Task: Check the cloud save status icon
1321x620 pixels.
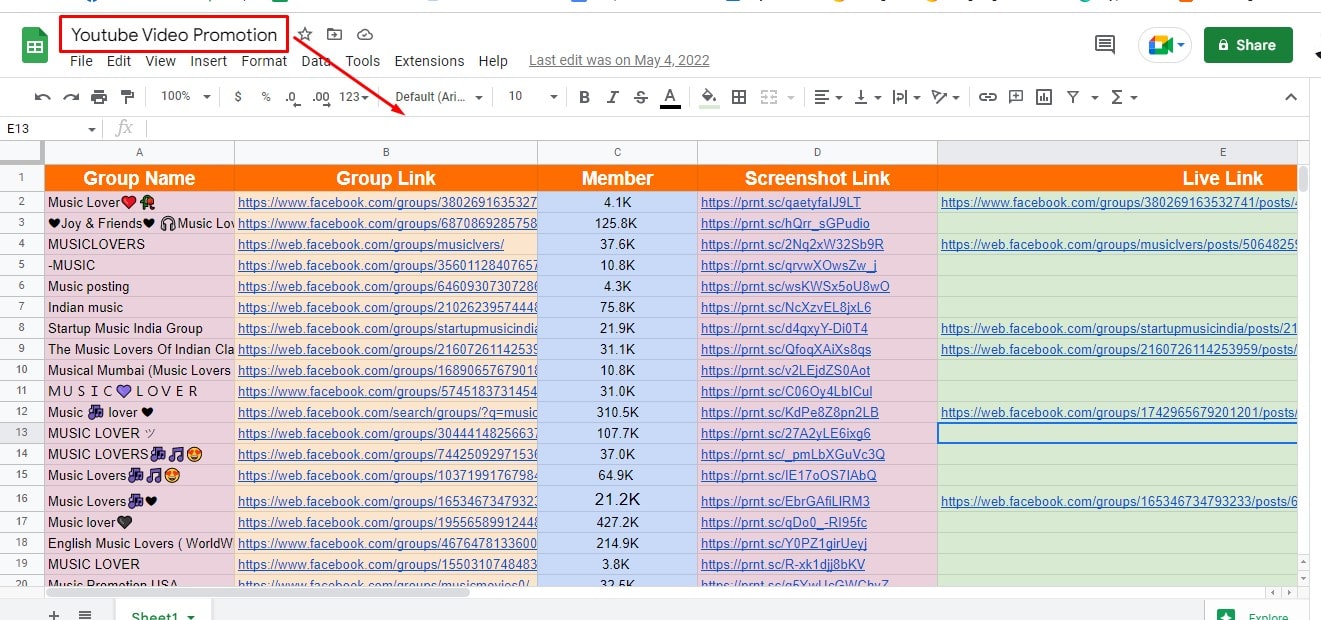Action: coord(364,35)
